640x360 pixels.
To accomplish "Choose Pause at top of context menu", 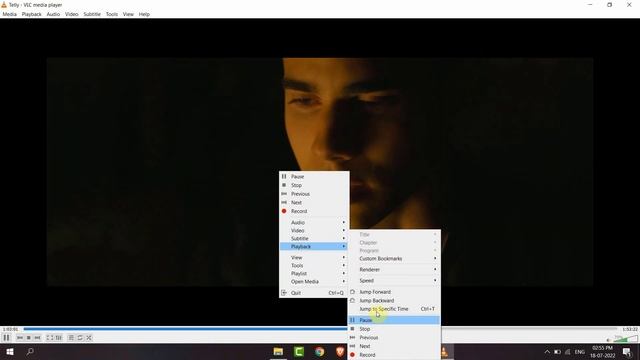I will 314,177.
